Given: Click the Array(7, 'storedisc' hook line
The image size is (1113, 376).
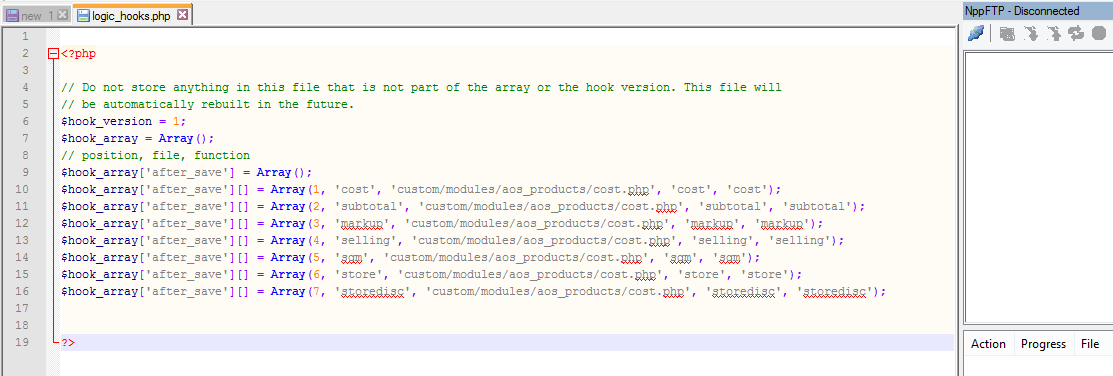Looking at the screenshot, I should [x=473, y=292].
